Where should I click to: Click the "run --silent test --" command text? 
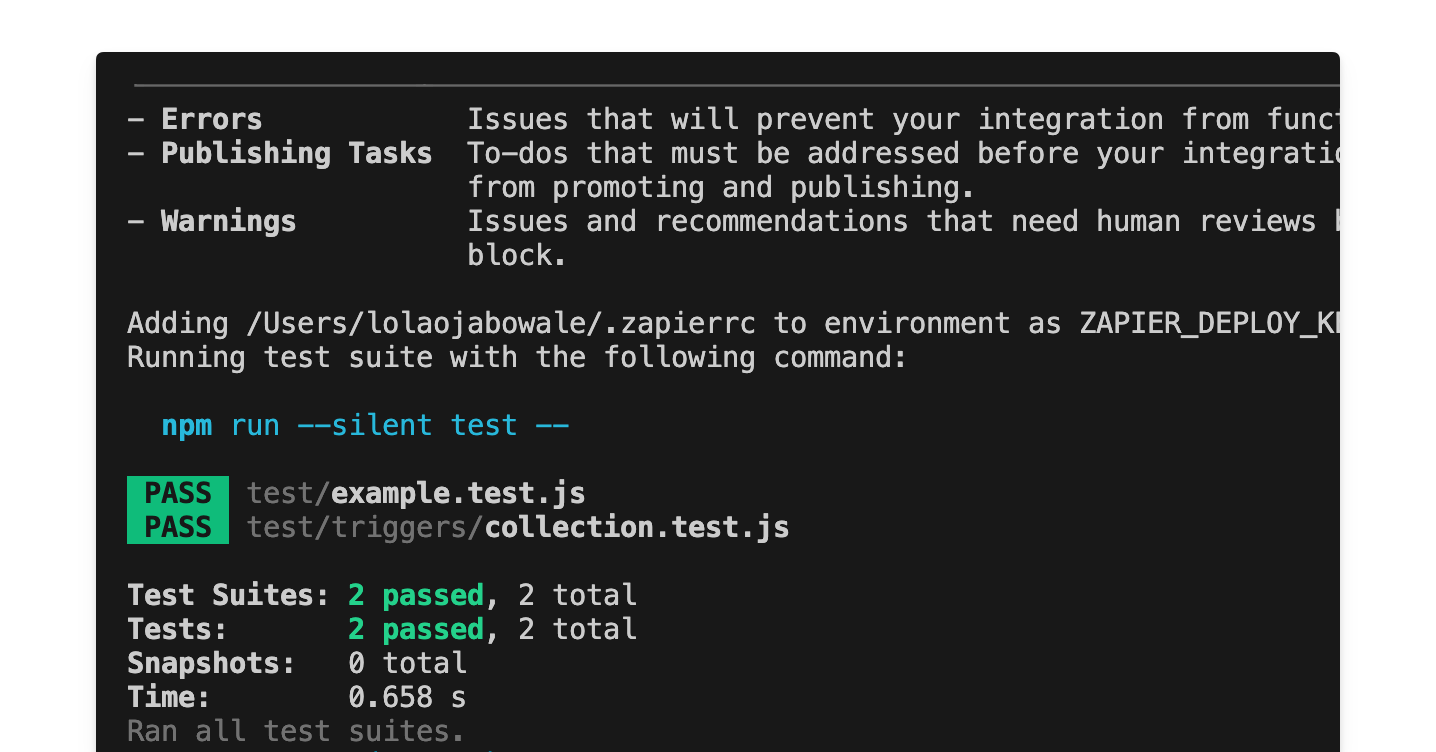click(400, 425)
